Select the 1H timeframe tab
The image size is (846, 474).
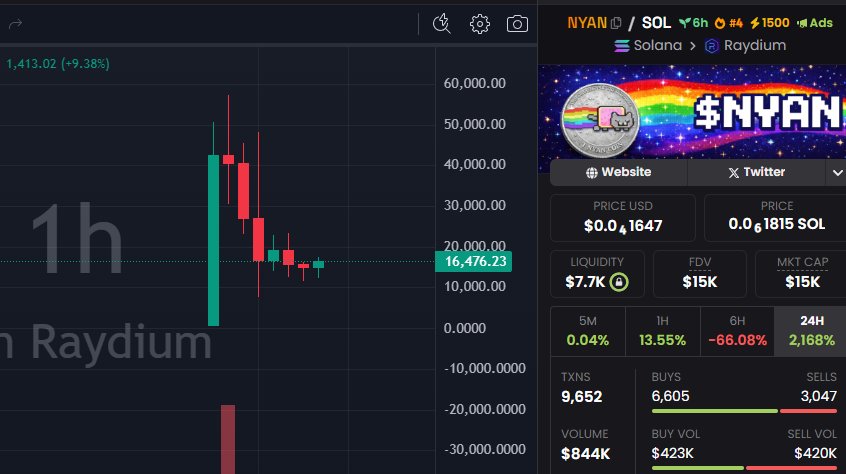pyautogui.click(x=663, y=331)
